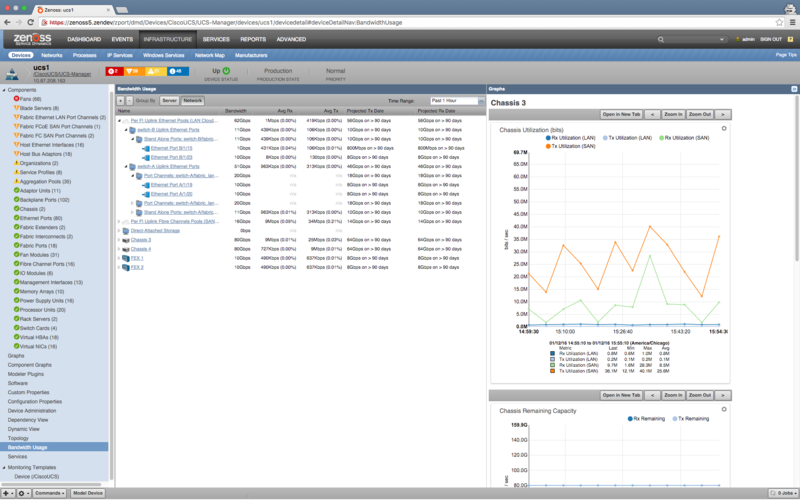800x500 pixels.
Task: Toggle Tx Utilization (SAN) legend series
Action: coord(570,146)
